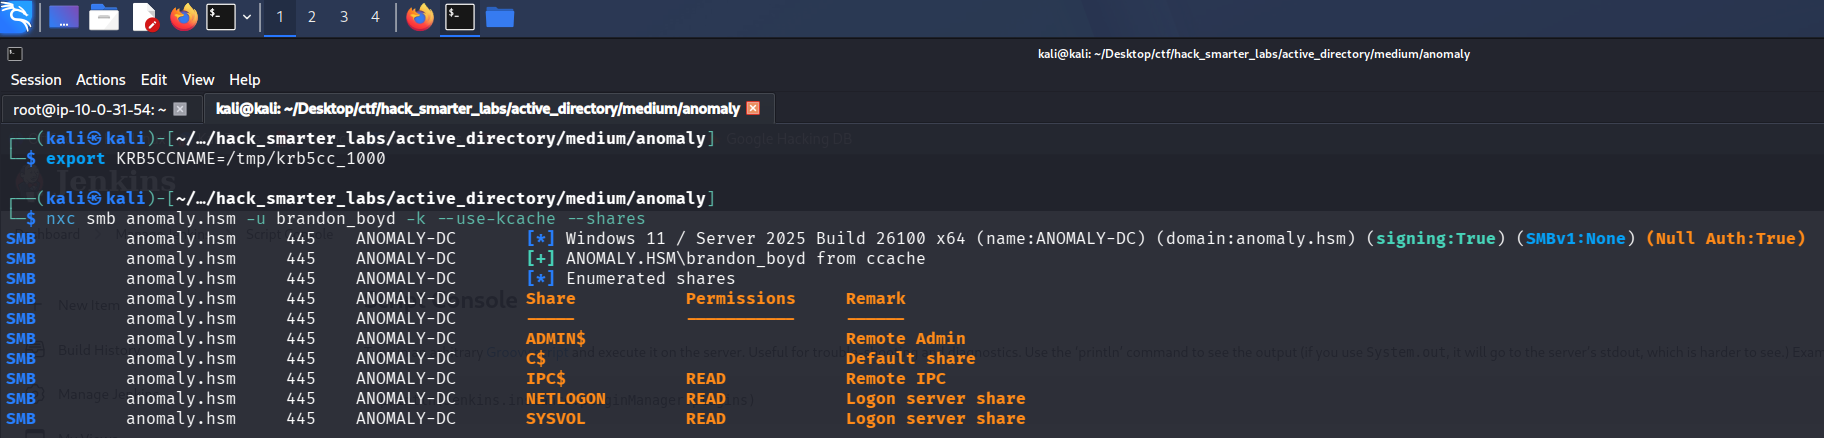
Task: Click the 'C$' share name
Action: pos(536,358)
